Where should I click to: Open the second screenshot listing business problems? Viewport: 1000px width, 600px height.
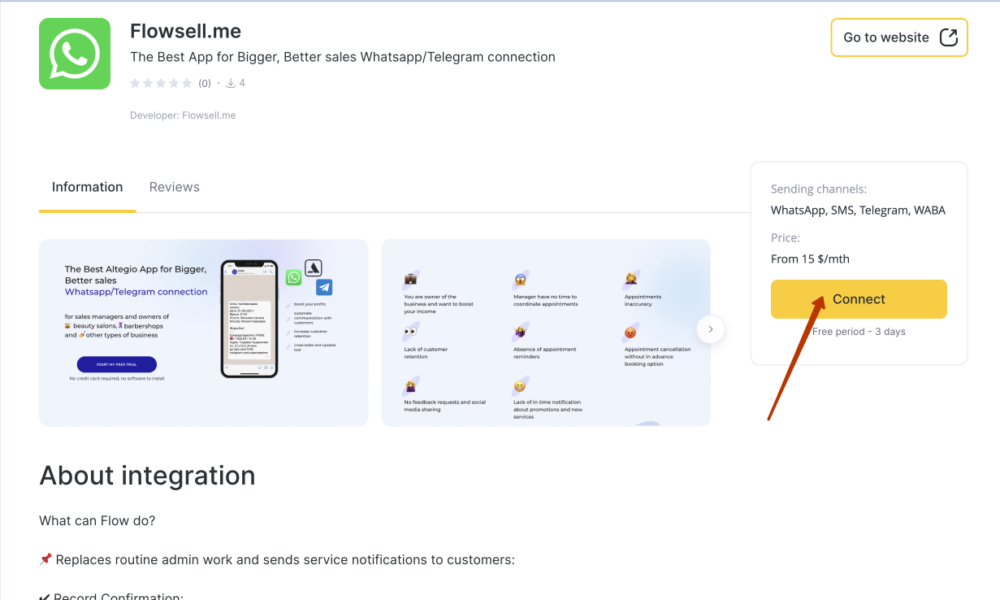[546, 332]
